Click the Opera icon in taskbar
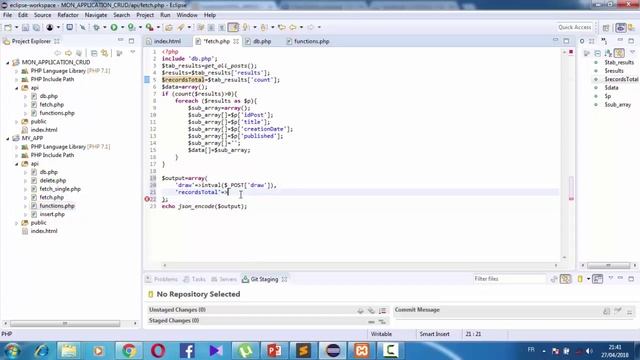Screen dimensions: 640x360 pyautogui.click(x=158, y=350)
